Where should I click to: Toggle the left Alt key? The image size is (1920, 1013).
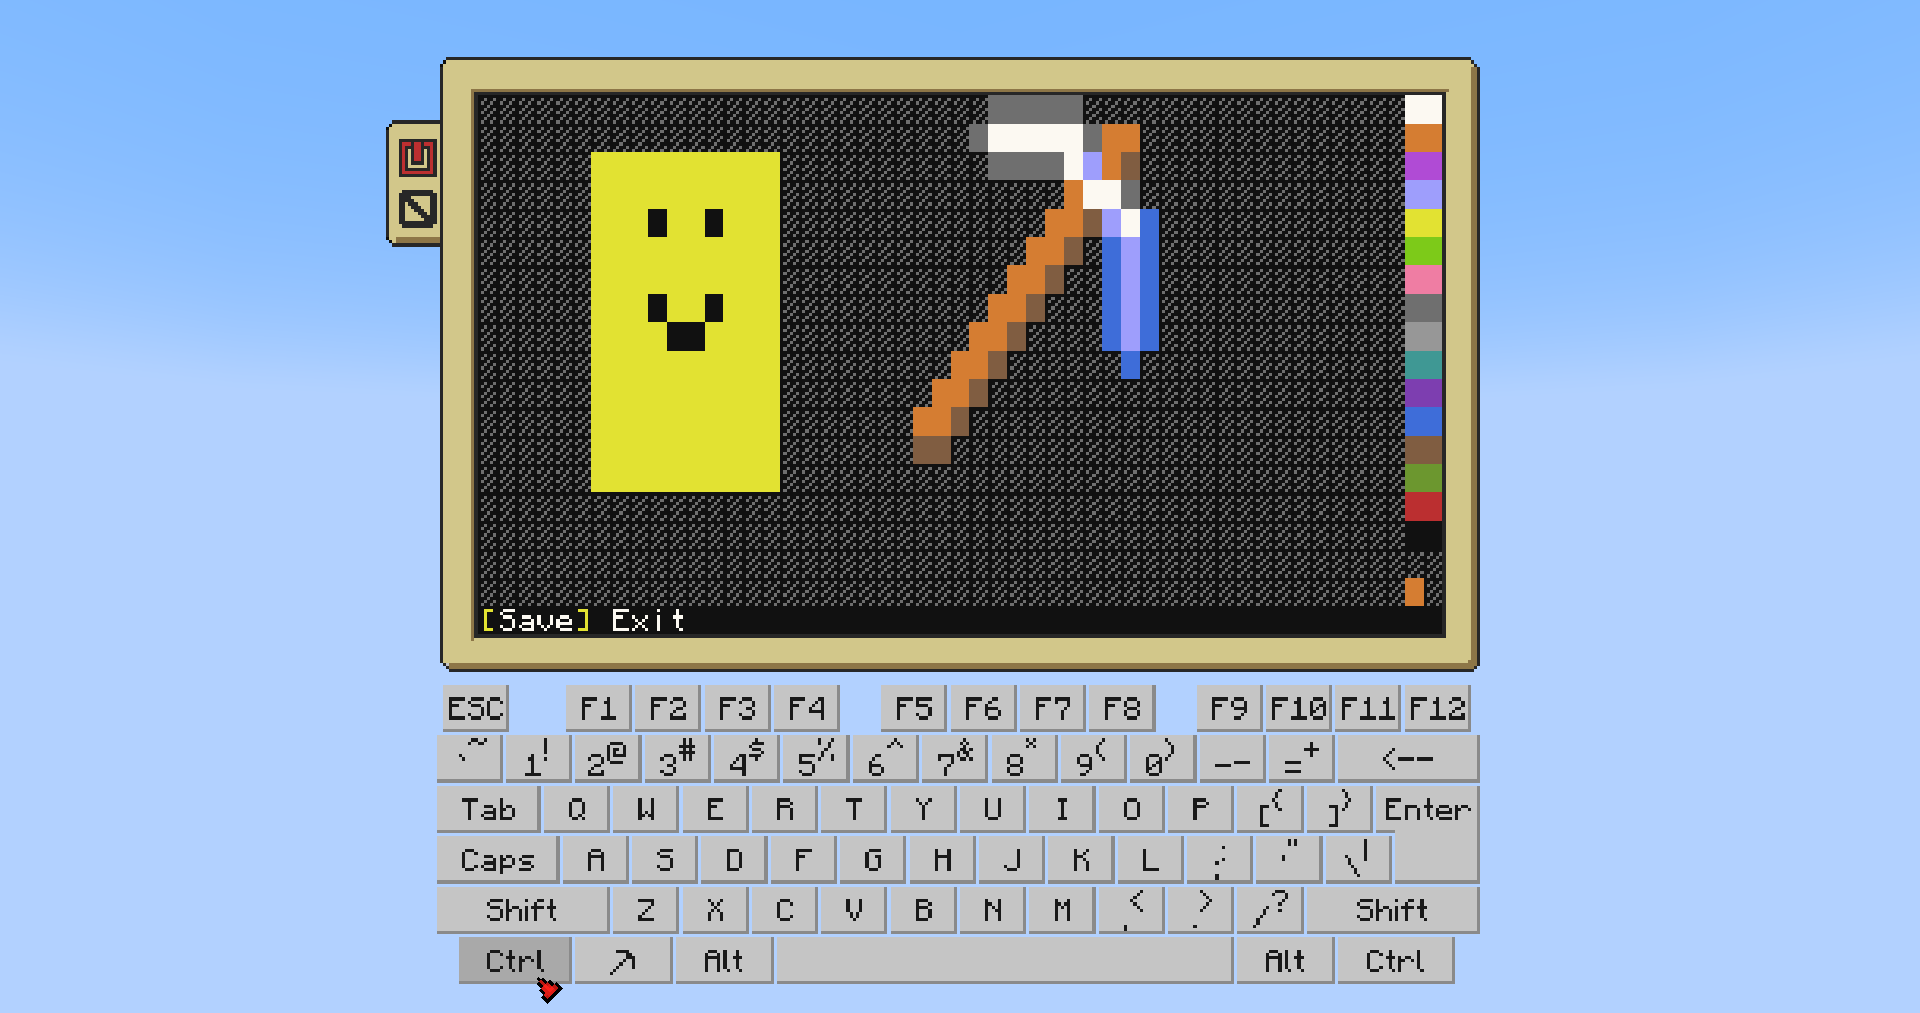723,961
